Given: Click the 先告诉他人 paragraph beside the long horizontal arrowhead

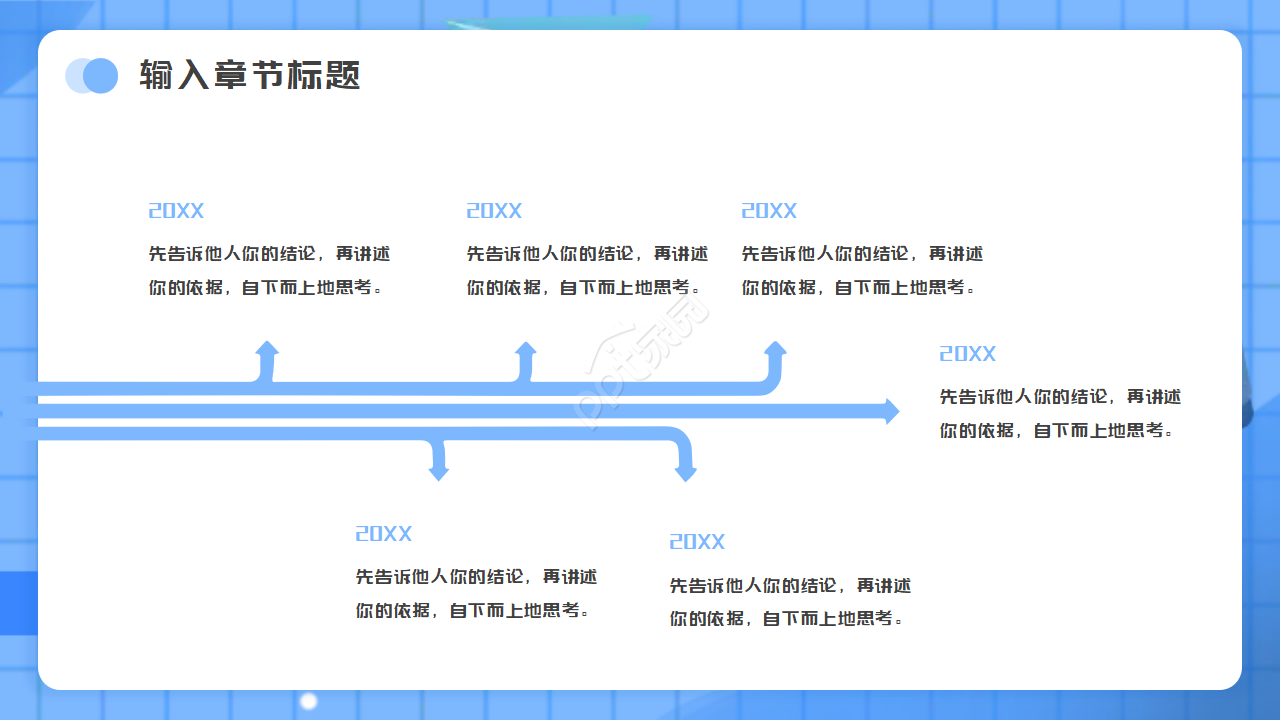Looking at the screenshot, I should click(x=1061, y=413).
